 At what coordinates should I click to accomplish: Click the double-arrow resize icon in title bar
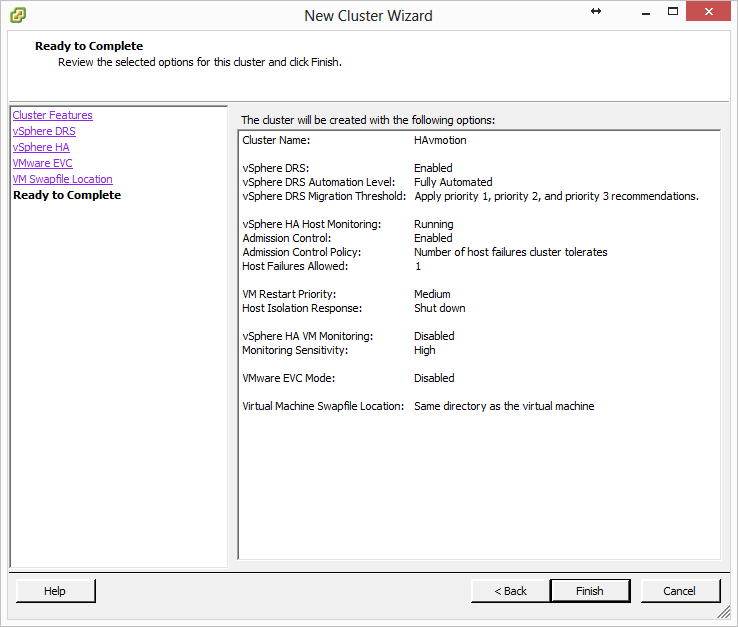(x=596, y=11)
